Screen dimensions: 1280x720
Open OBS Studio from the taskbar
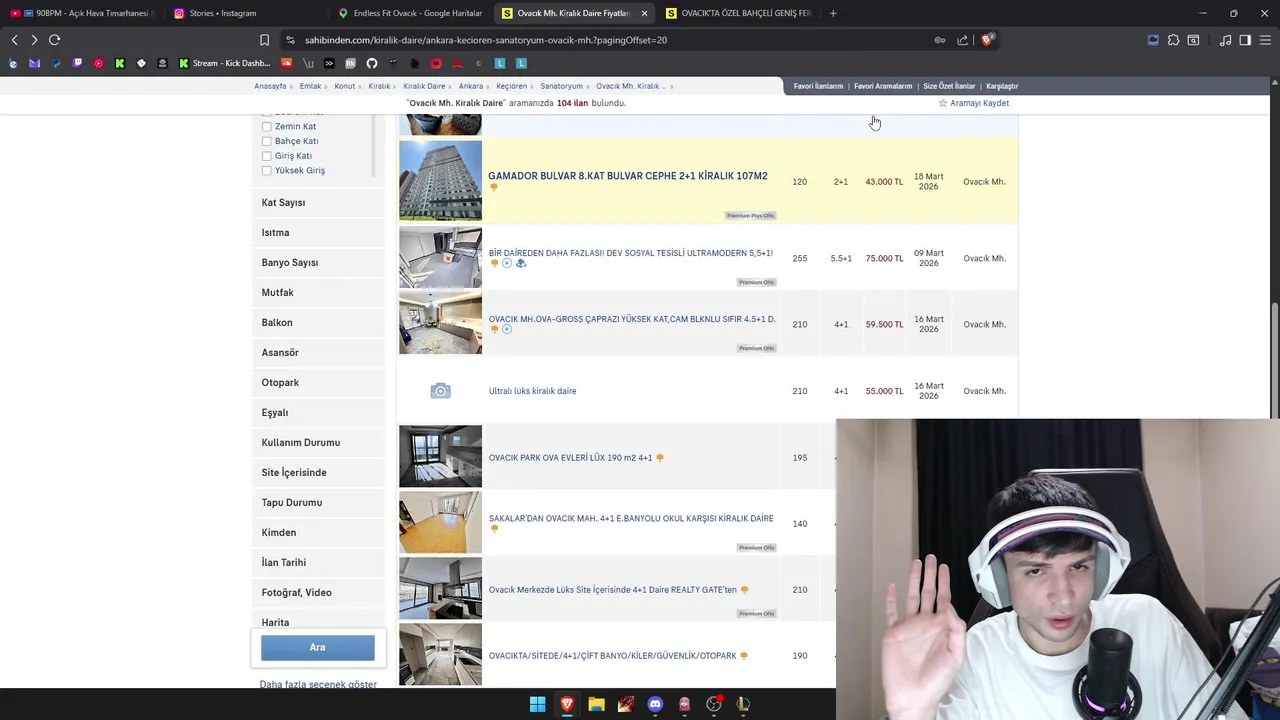714,704
